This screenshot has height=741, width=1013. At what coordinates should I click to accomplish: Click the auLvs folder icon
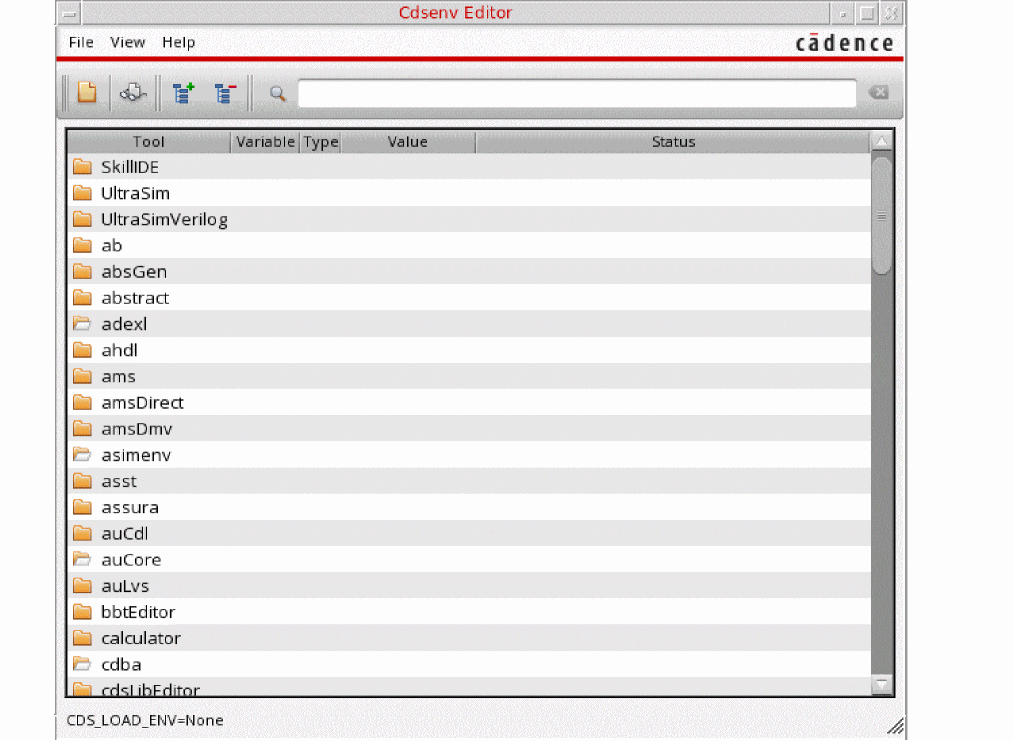click(82, 585)
